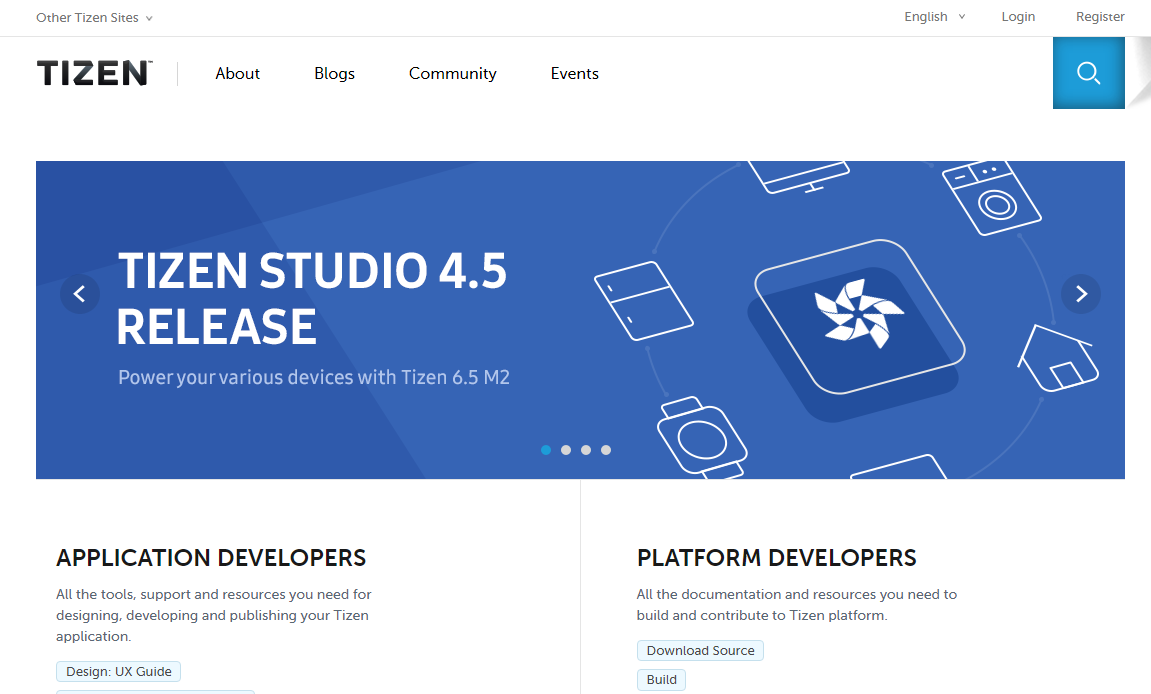Go to previous carousel slide arrow
Image resolution: width=1151 pixels, height=694 pixels.
click(x=80, y=294)
